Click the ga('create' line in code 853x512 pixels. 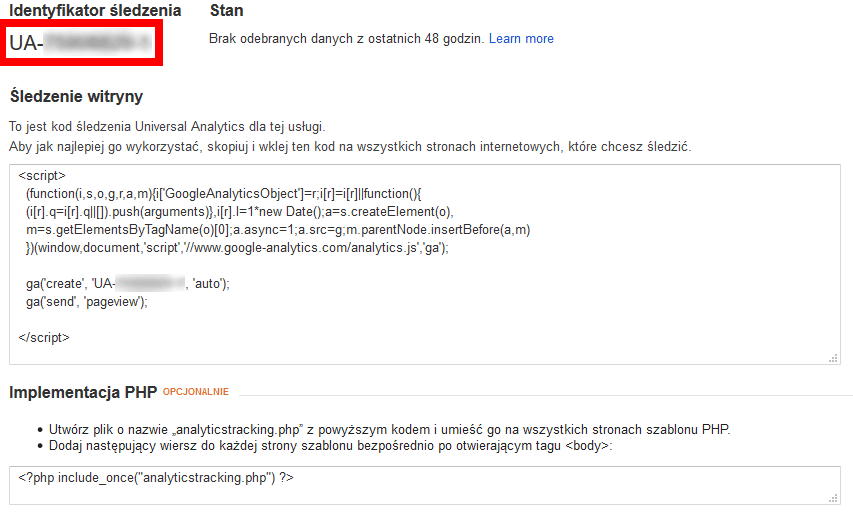point(128,283)
